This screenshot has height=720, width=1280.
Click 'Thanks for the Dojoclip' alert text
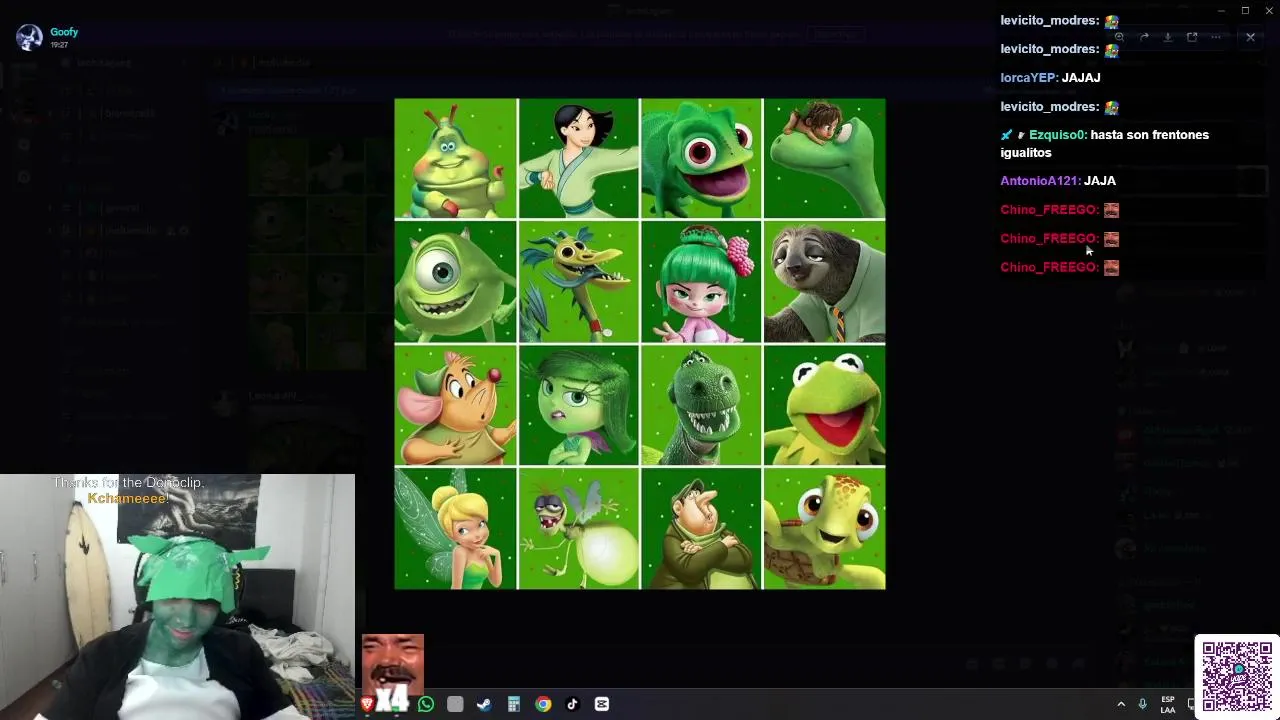(129, 483)
